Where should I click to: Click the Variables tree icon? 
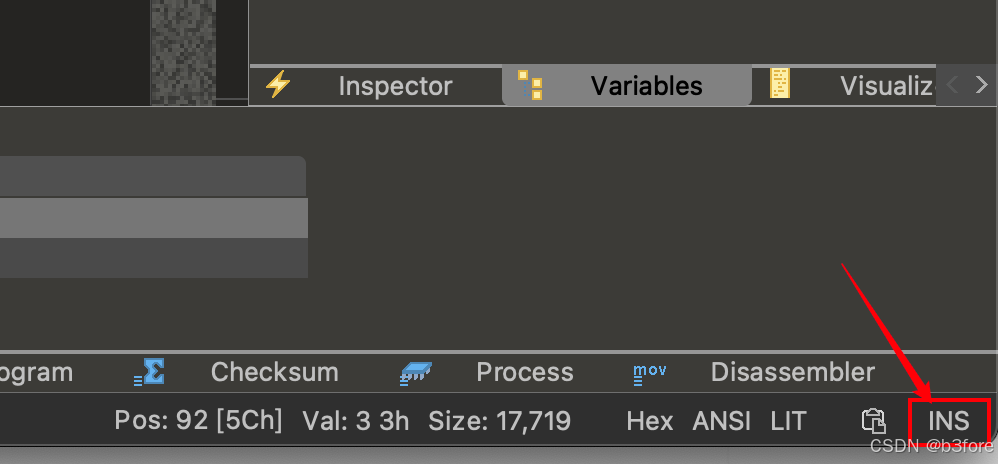[530, 85]
